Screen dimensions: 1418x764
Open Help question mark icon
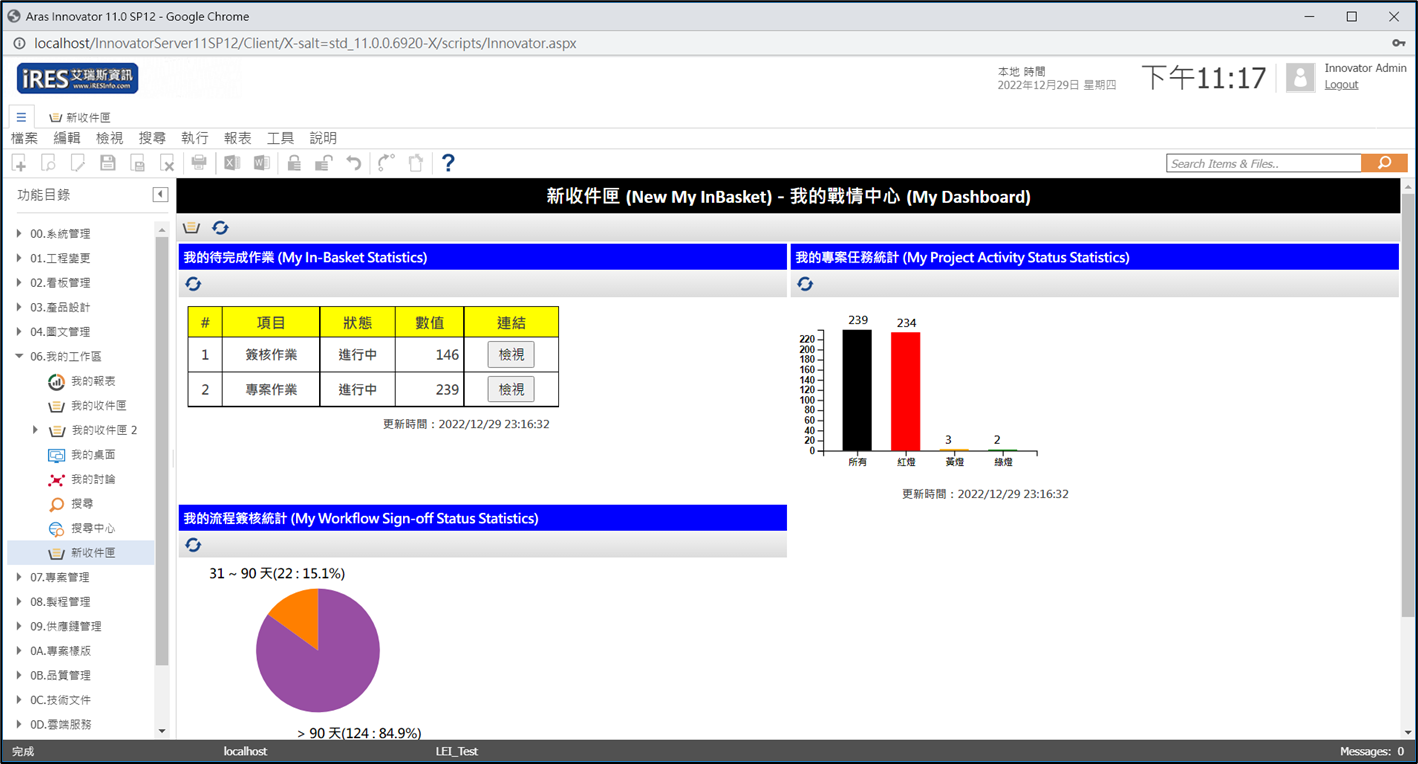pos(448,162)
